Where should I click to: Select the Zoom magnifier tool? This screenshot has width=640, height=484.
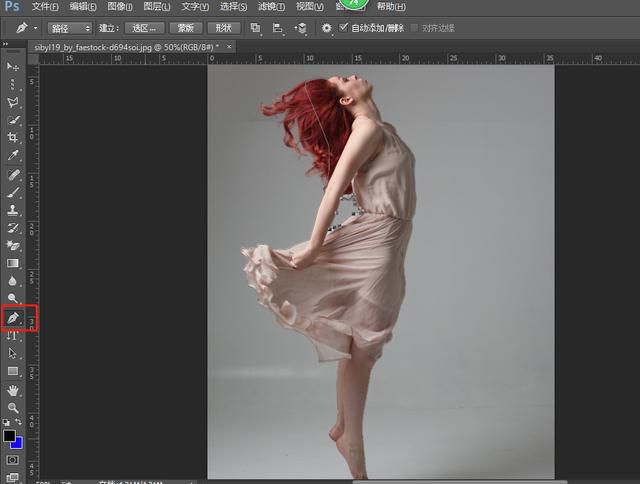[13, 408]
